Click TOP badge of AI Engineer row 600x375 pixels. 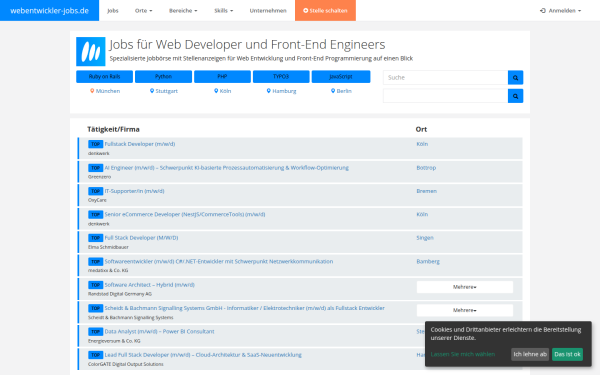tap(95, 168)
